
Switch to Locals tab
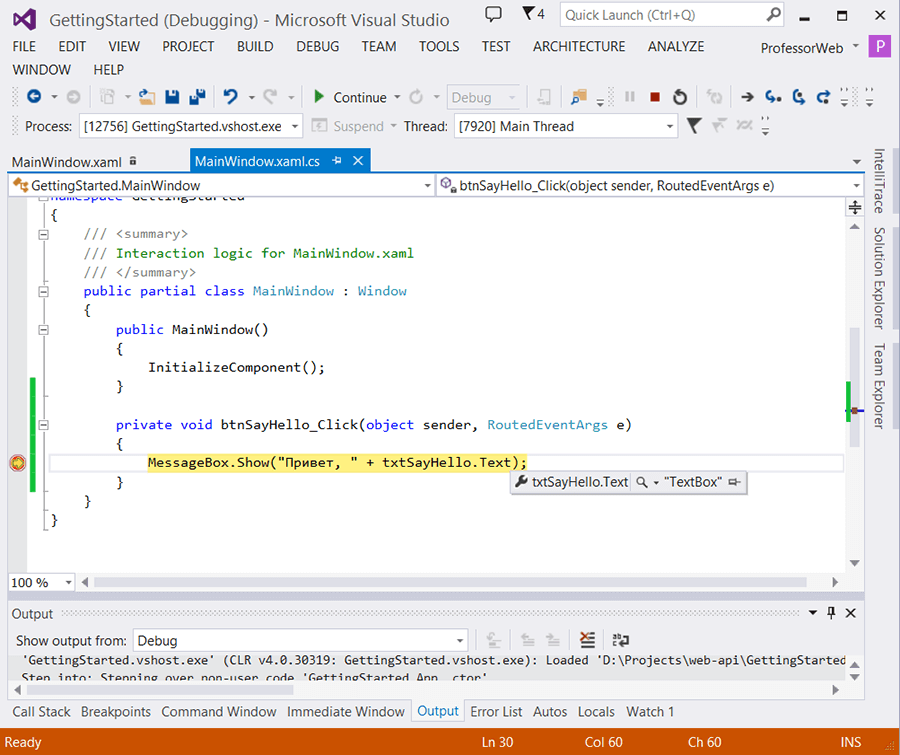click(x=596, y=711)
